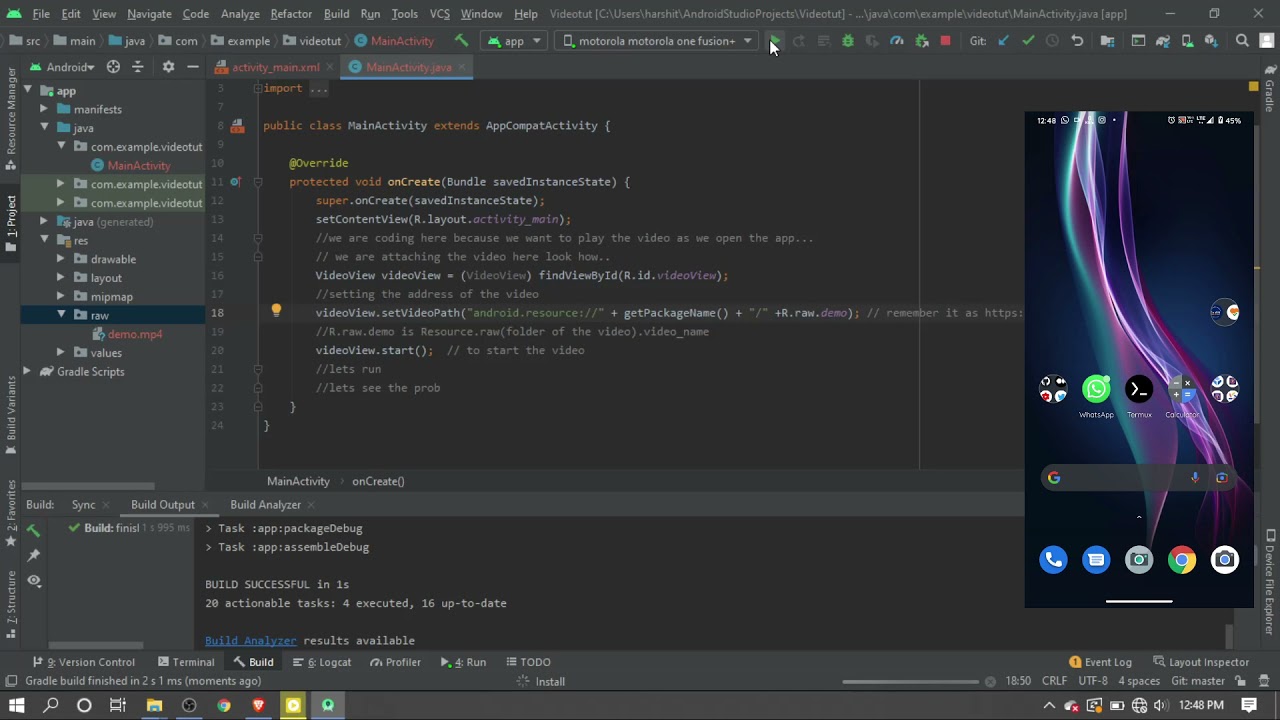Open the SDK Manager icon

pyautogui.click(x=1211, y=41)
